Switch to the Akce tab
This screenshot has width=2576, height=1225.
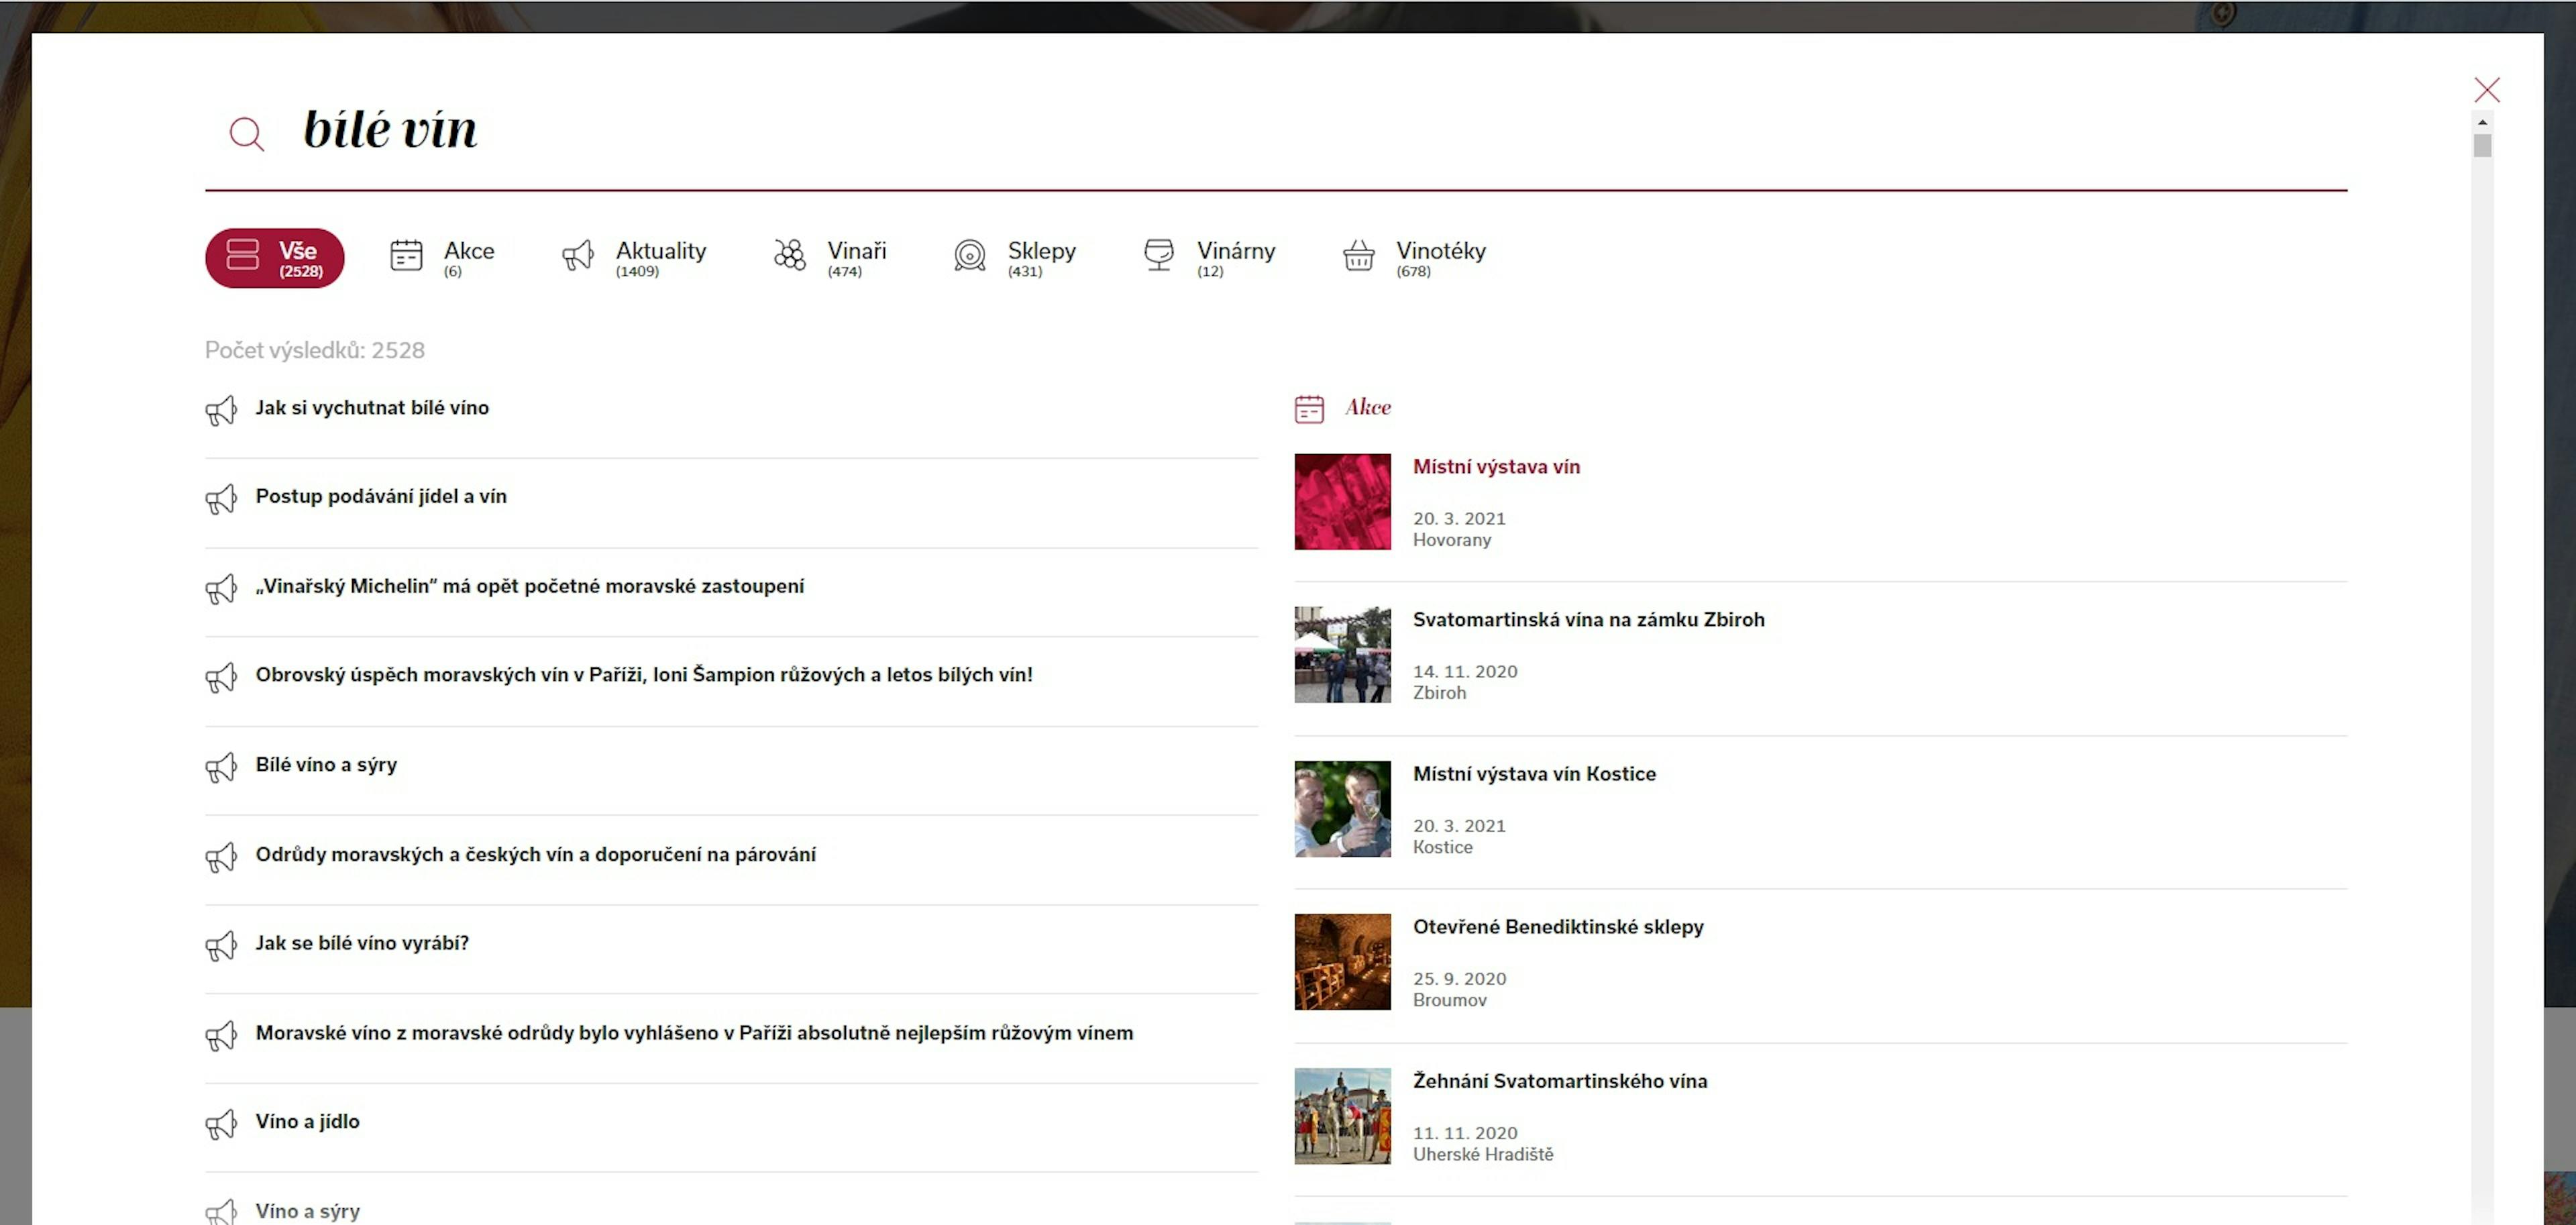442,257
